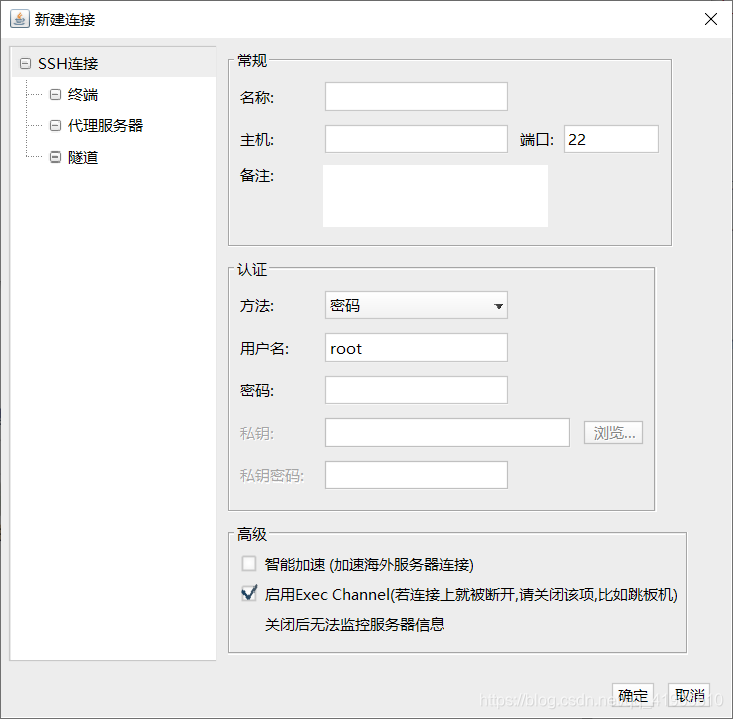Click the 端口 field showing 22
The height and width of the screenshot is (719, 733).
click(611, 139)
